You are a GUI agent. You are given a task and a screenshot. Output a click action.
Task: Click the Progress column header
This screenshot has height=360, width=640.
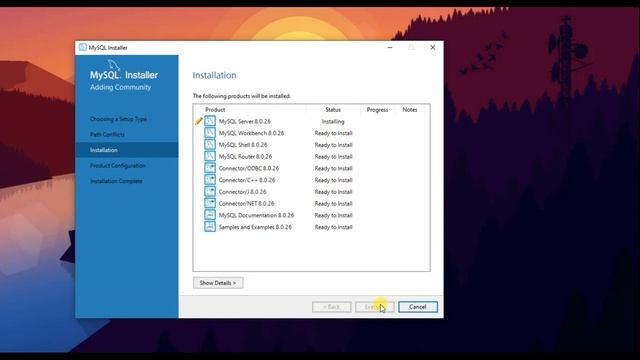[x=377, y=110]
